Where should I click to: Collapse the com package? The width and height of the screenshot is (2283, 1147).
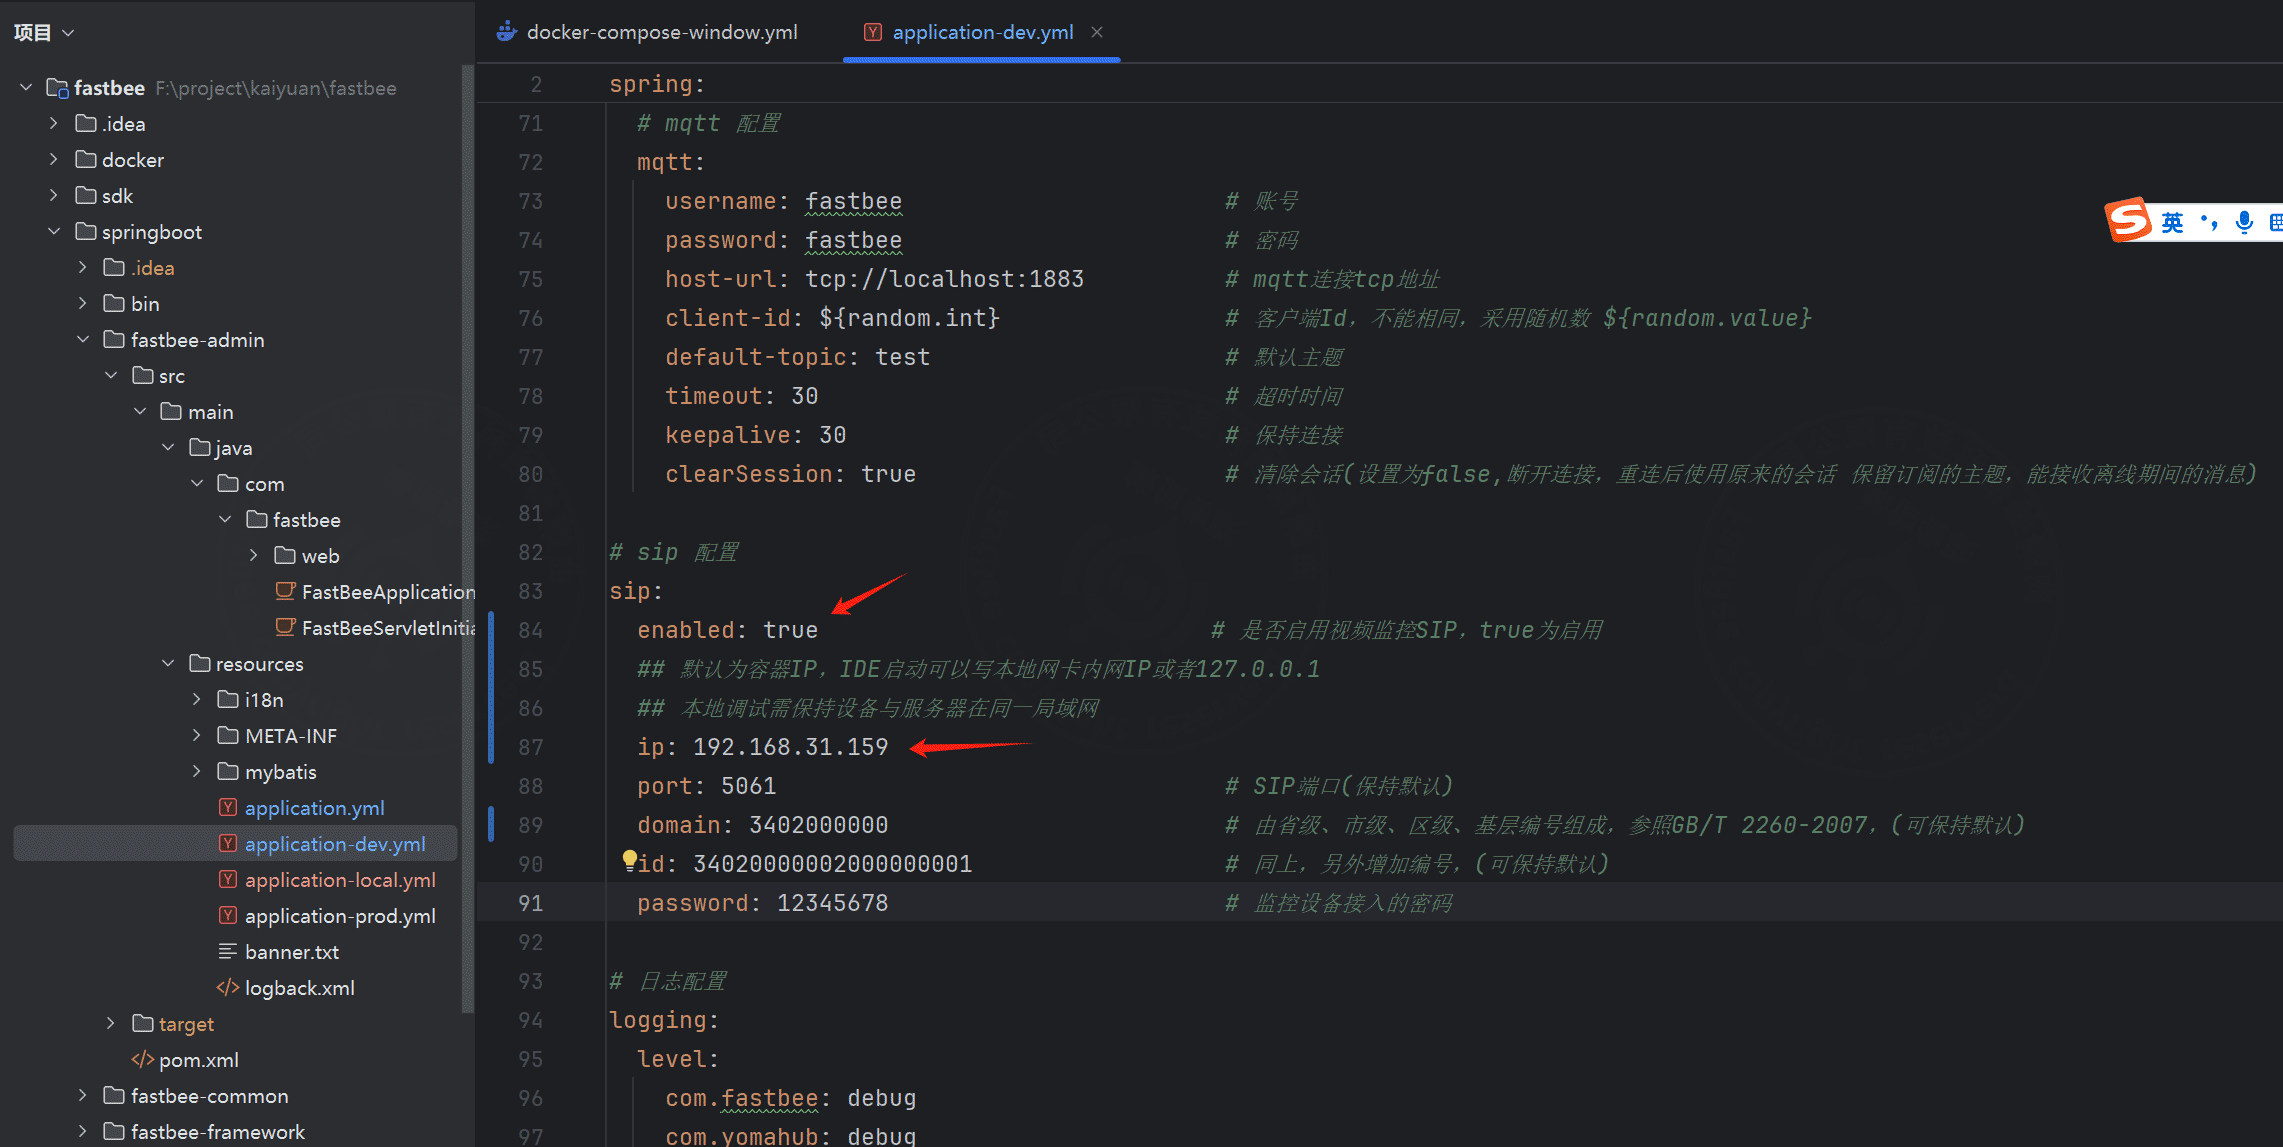[197, 484]
